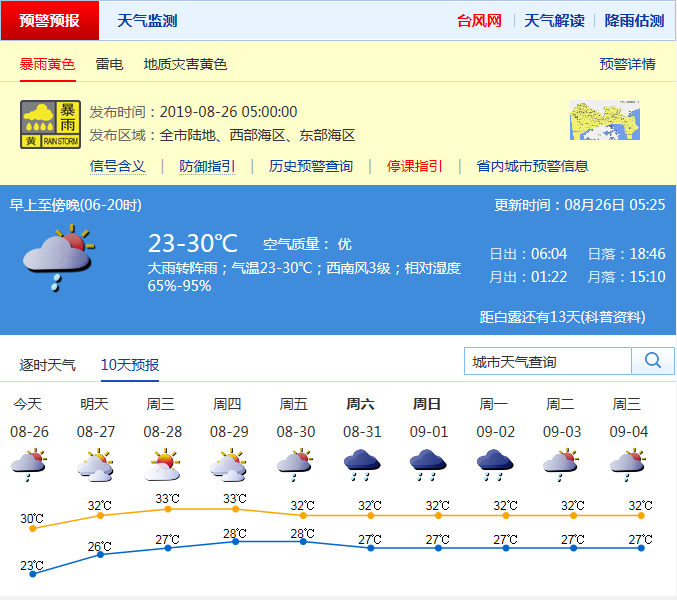Click today's 08-26 forecast weather icon

point(28,464)
